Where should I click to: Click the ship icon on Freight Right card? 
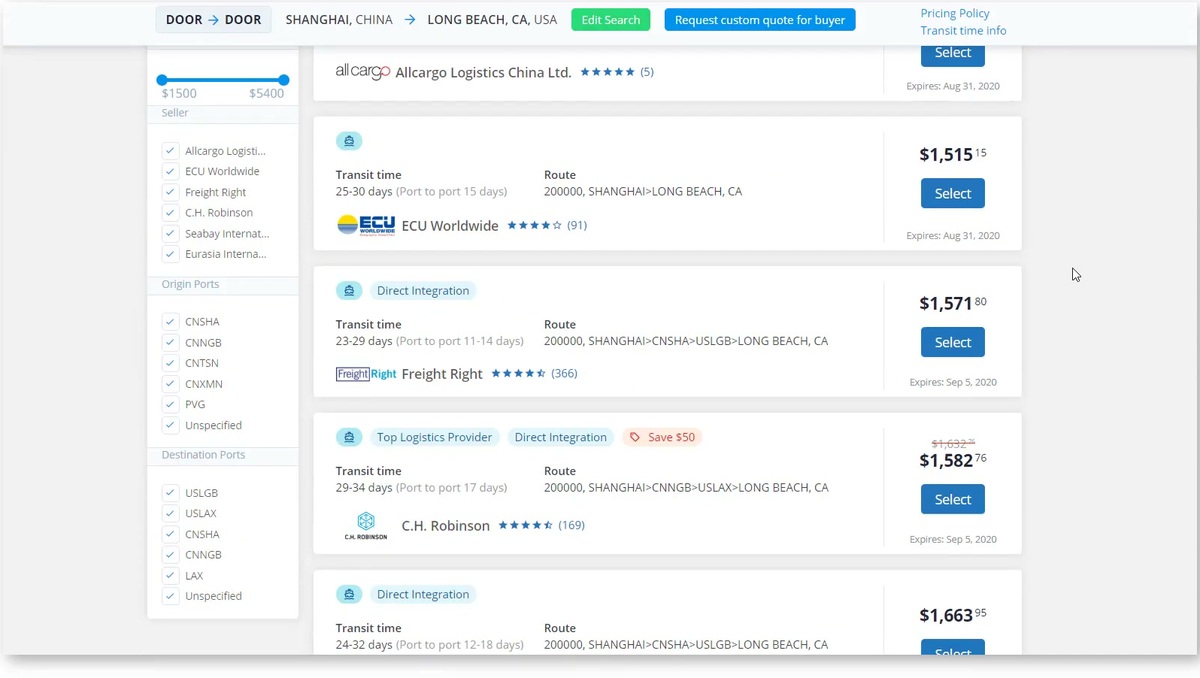[349, 291]
